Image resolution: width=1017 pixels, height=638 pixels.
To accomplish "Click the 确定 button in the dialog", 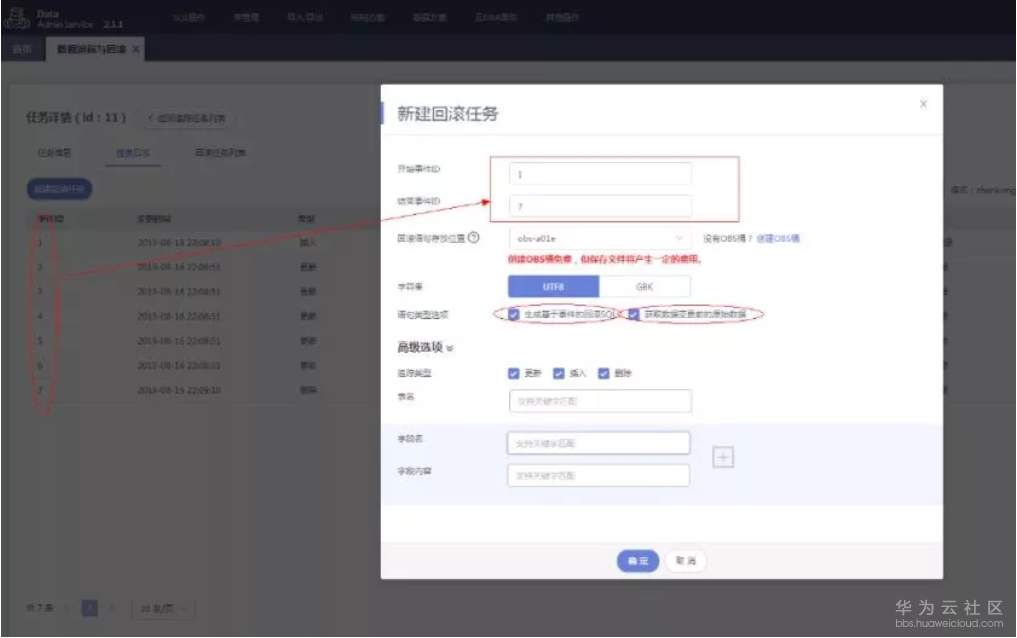I will (638, 561).
